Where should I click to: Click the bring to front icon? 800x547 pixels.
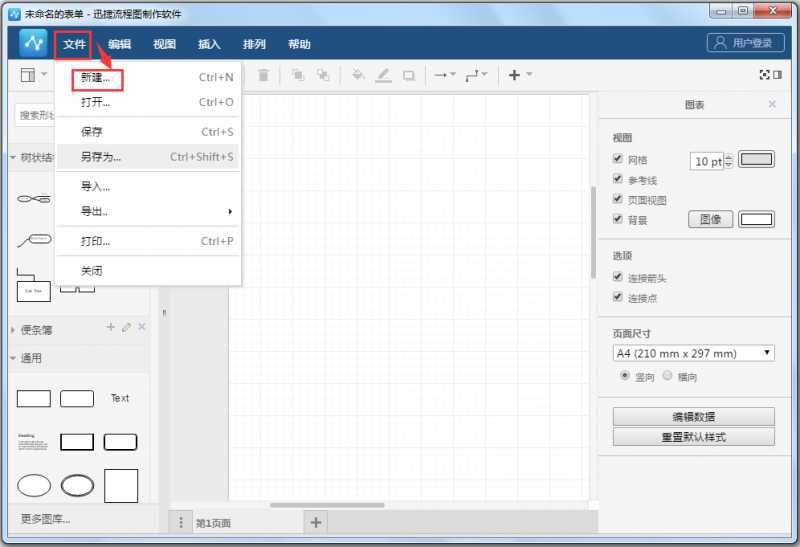(x=297, y=75)
